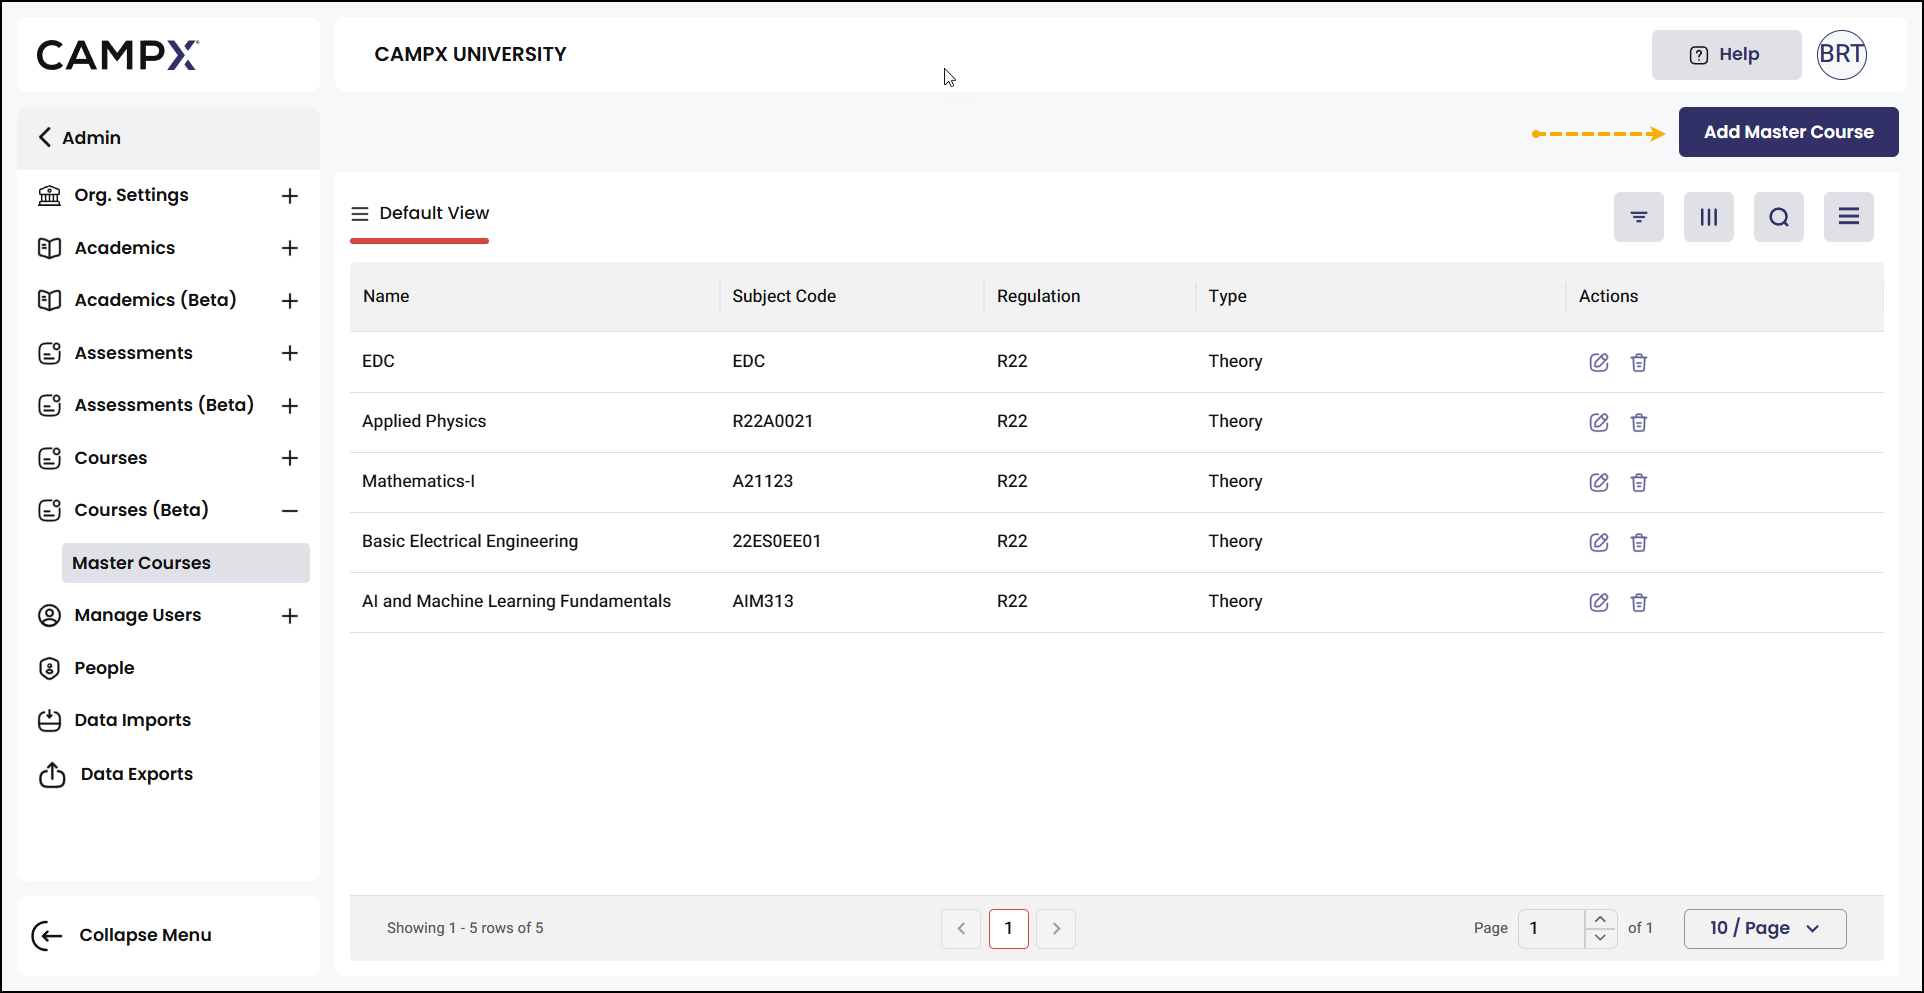The height and width of the screenshot is (993, 1924).
Task: Click the Data Imports icon
Action: (49, 720)
